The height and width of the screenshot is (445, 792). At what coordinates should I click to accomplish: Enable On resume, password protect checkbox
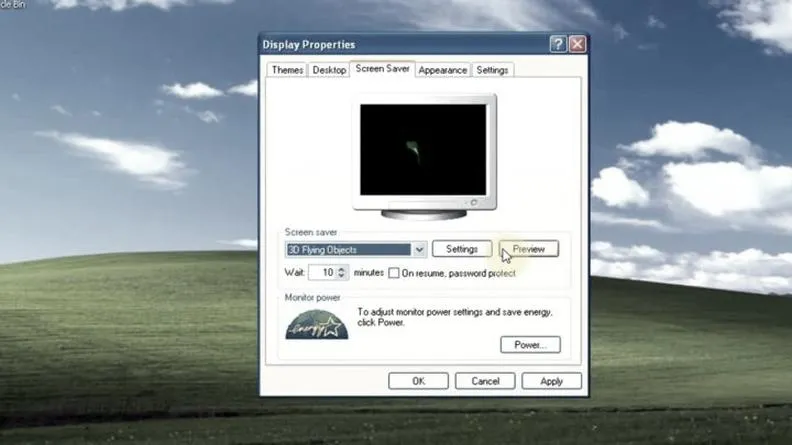[x=393, y=273]
